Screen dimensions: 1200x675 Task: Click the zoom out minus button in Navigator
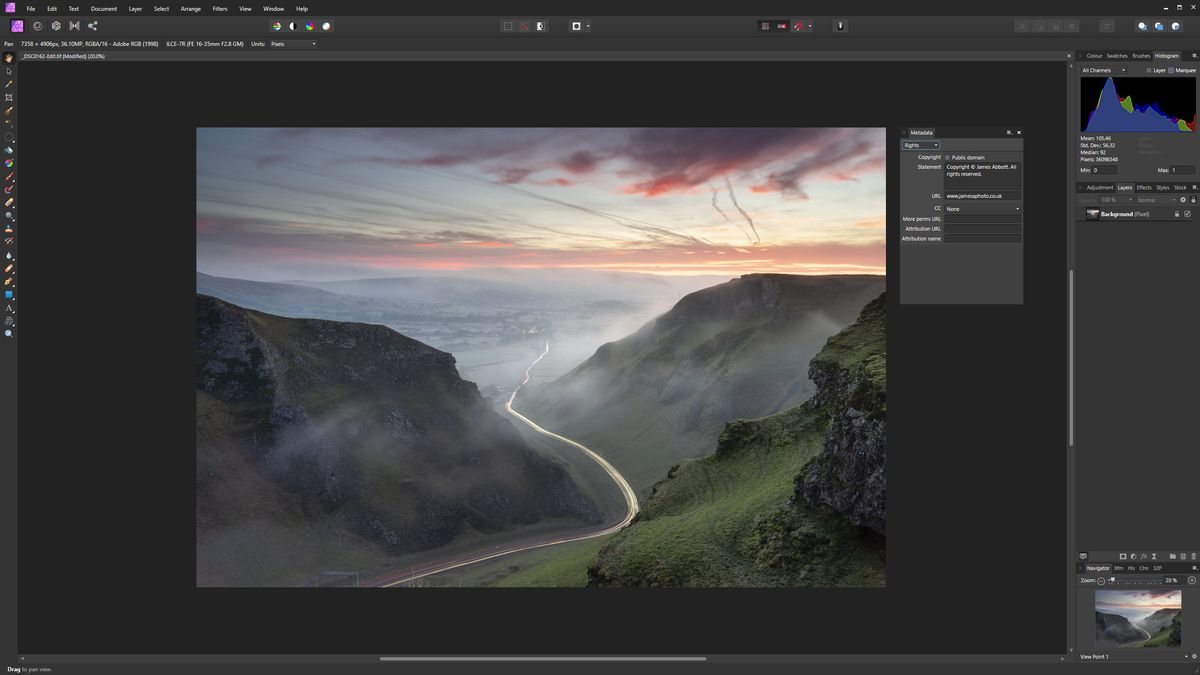pyautogui.click(x=1101, y=580)
